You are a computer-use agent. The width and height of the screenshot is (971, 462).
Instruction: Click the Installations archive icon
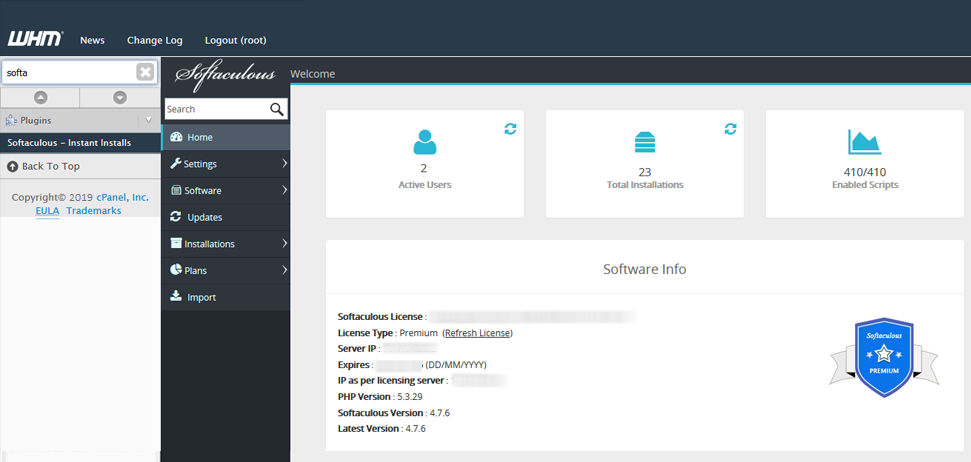[176, 243]
